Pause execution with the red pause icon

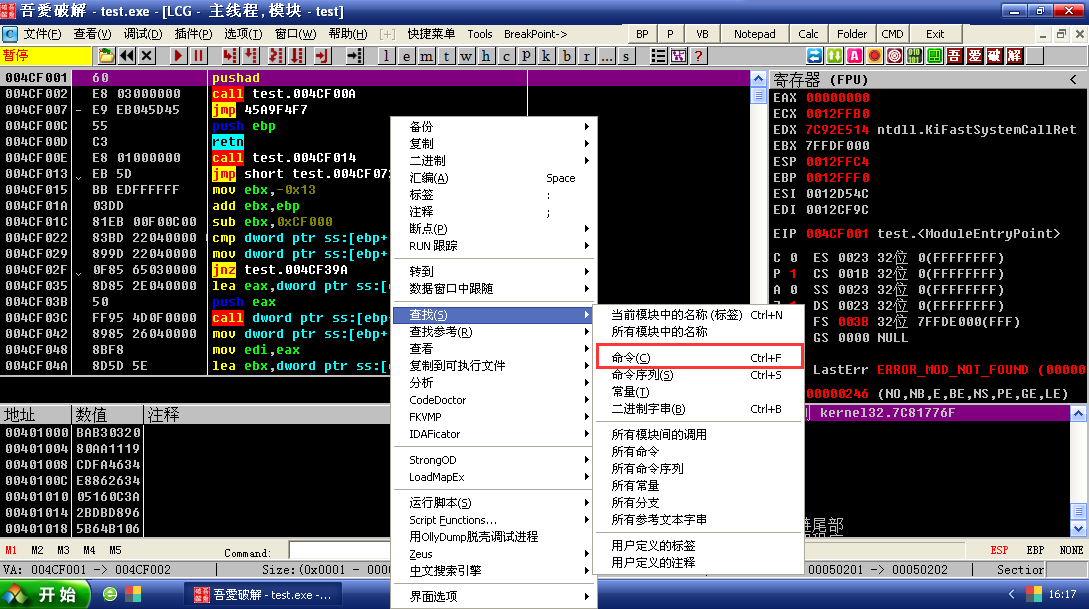tap(198, 56)
